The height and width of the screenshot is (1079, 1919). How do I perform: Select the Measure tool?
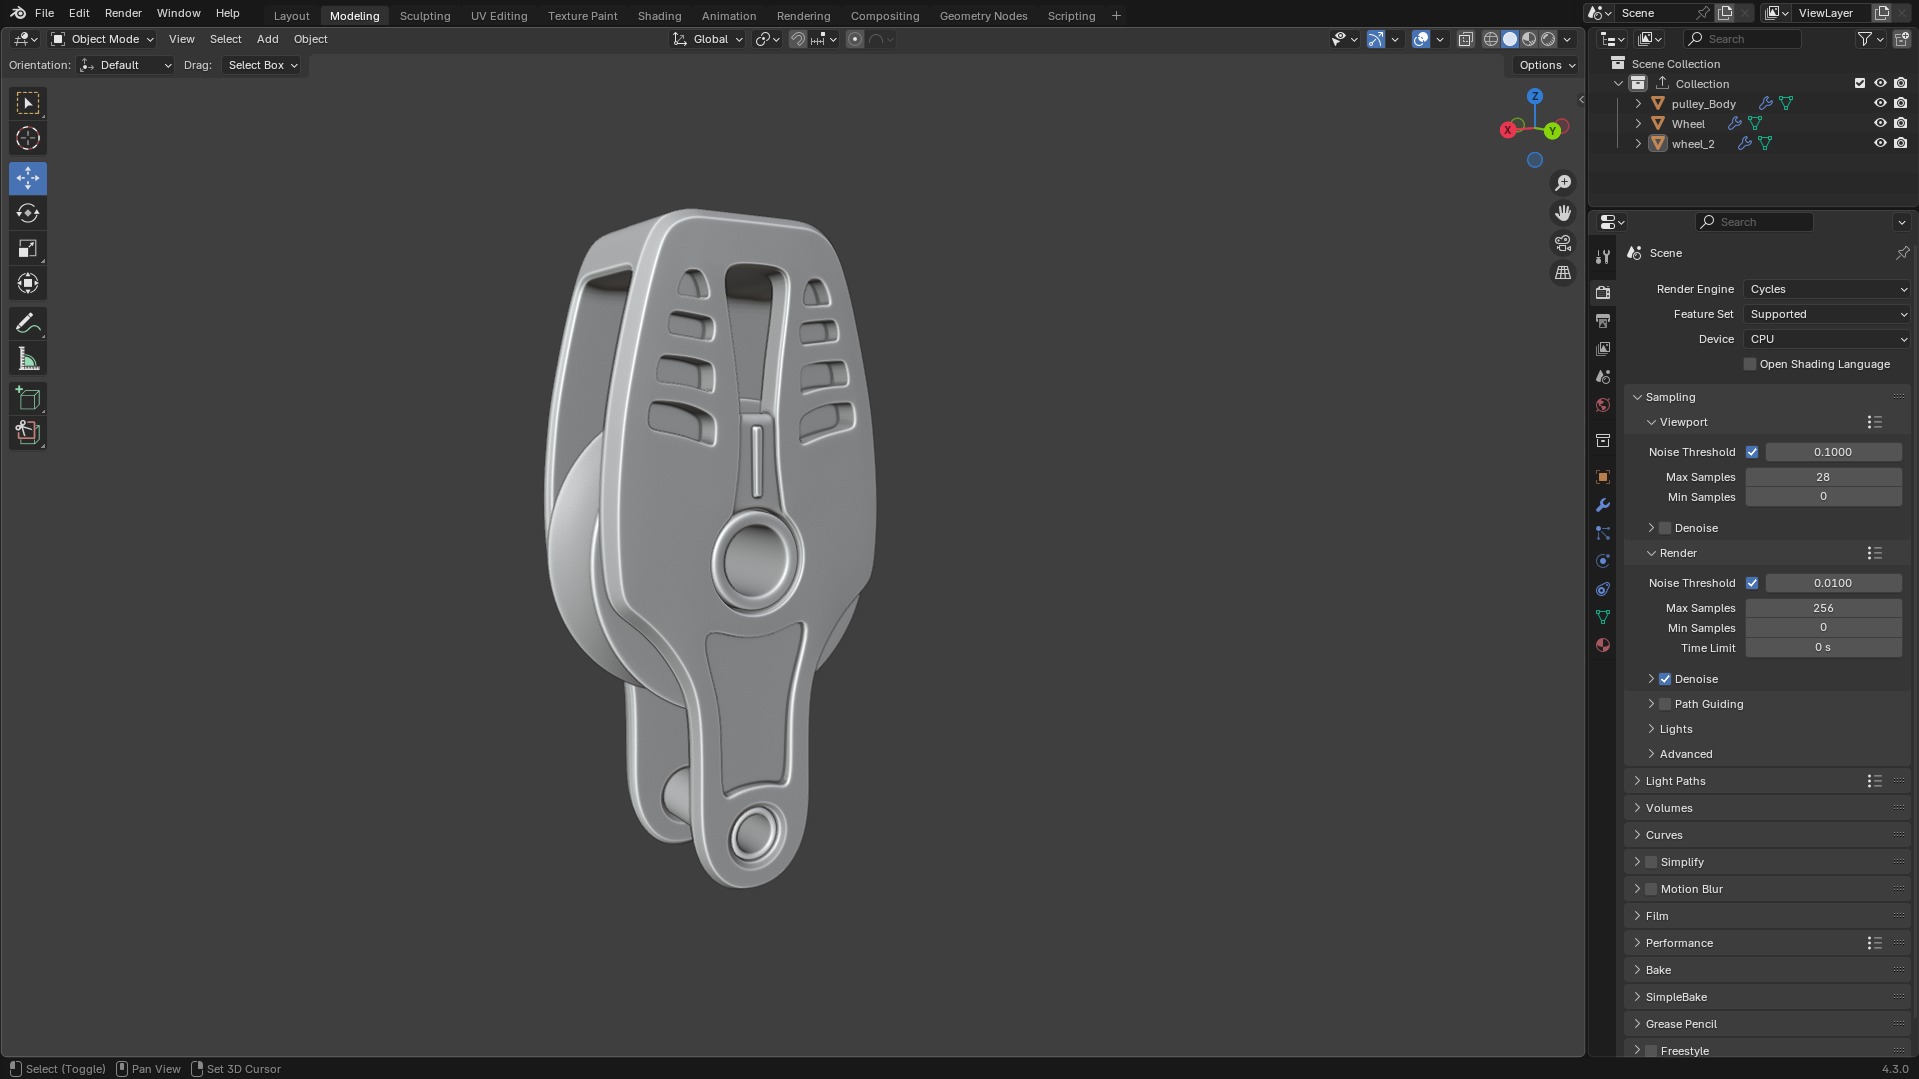pyautogui.click(x=28, y=358)
